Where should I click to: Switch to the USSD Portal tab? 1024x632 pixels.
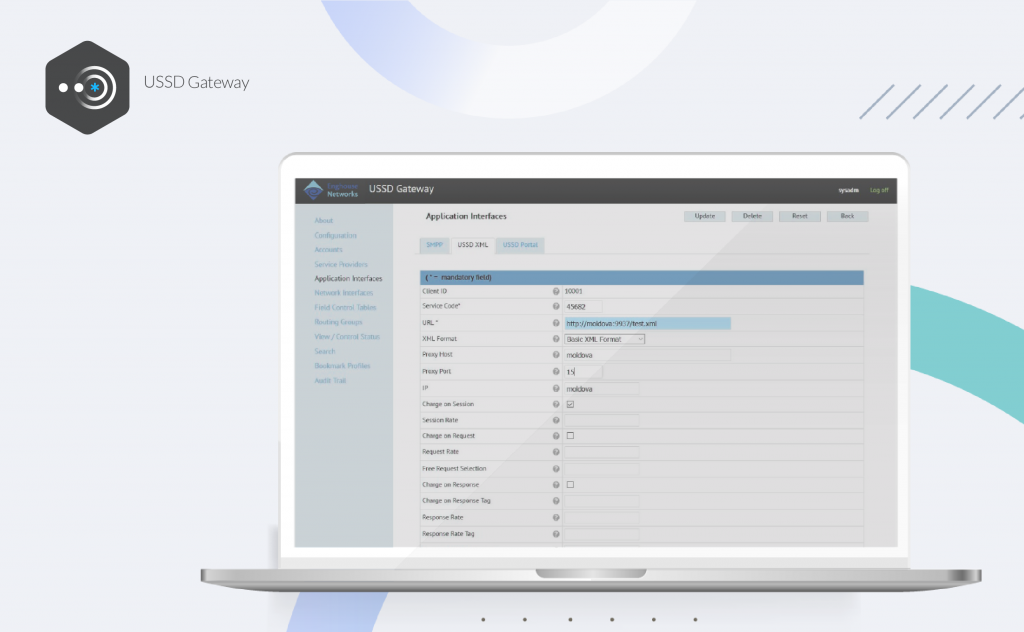point(520,245)
